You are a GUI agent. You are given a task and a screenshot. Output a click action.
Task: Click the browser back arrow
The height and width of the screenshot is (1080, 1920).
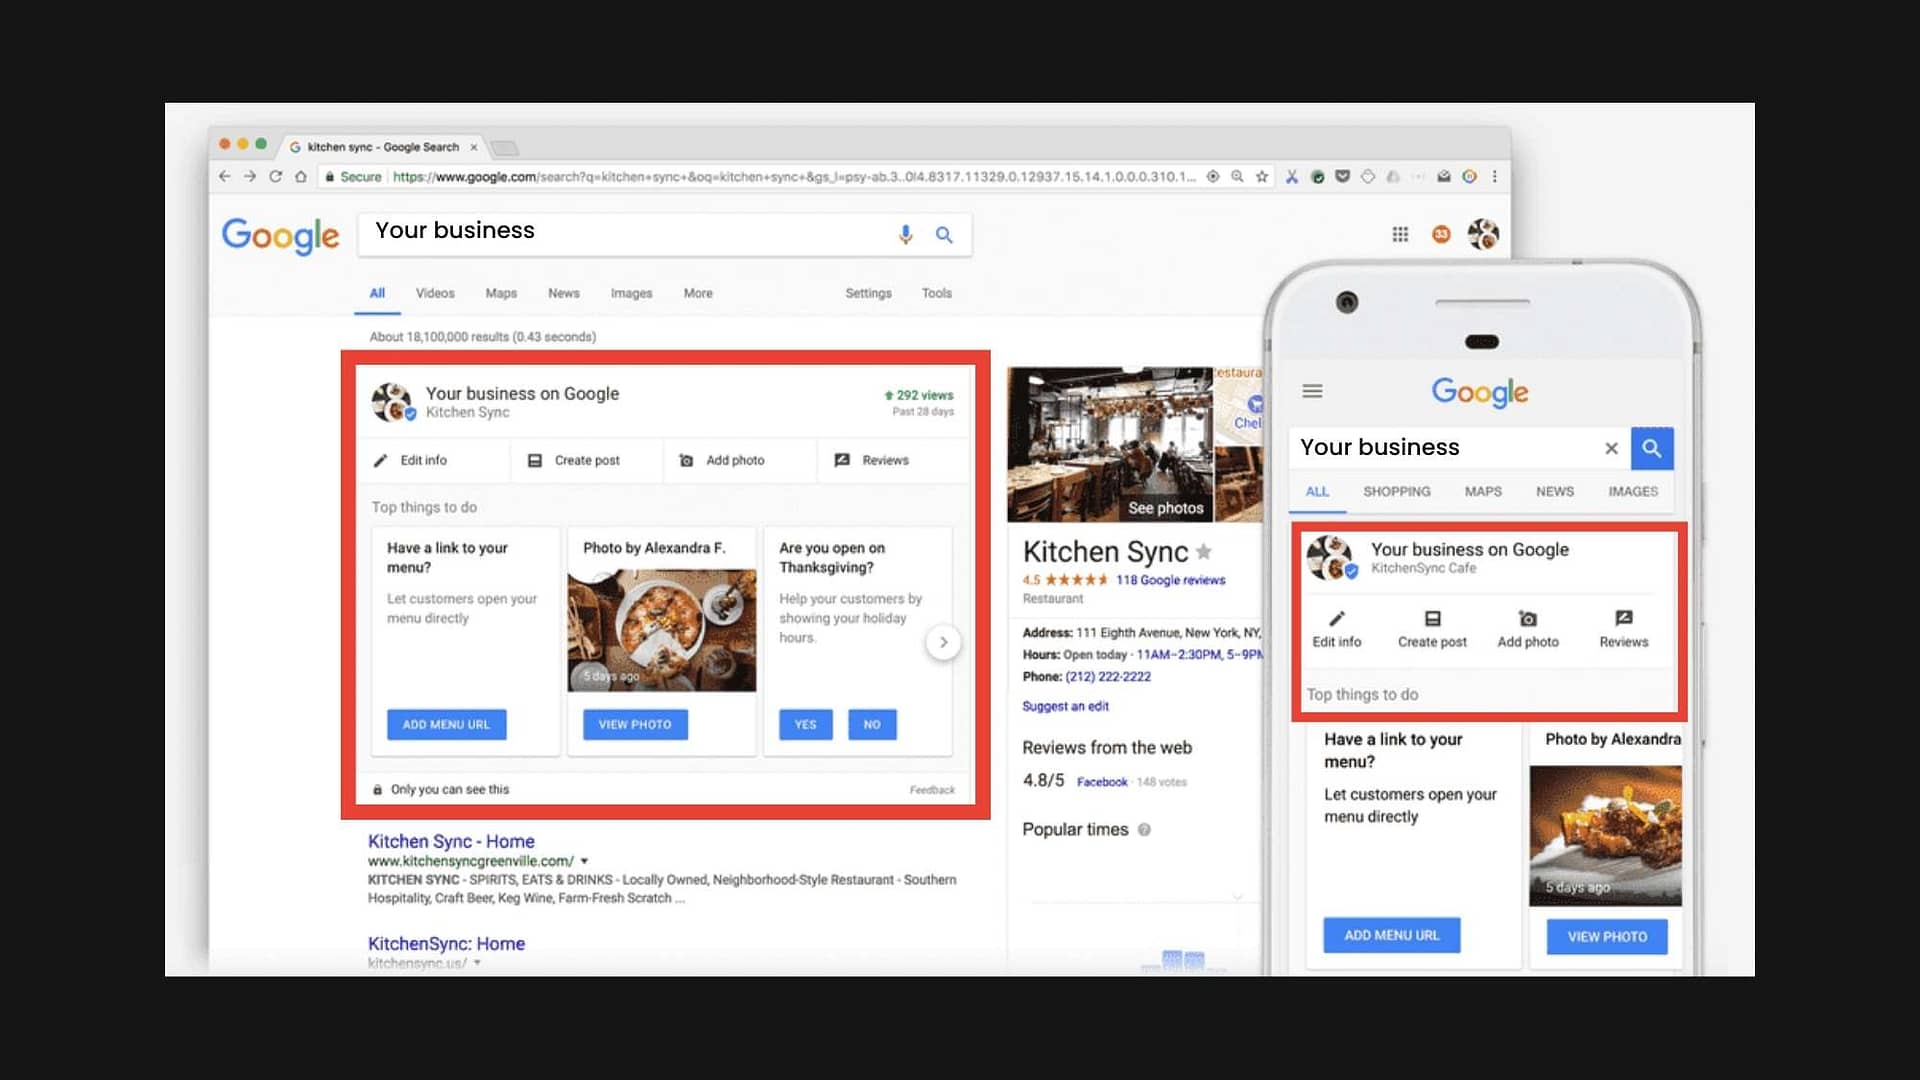point(224,177)
